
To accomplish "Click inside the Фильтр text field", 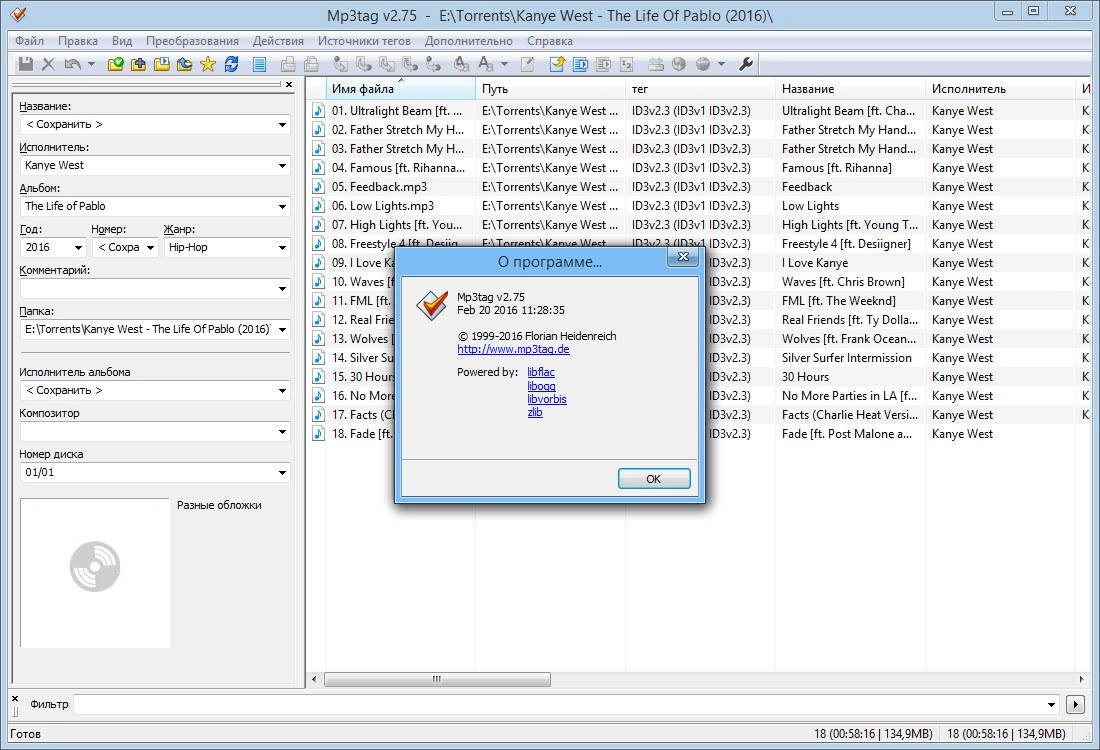I will (x=558, y=704).
